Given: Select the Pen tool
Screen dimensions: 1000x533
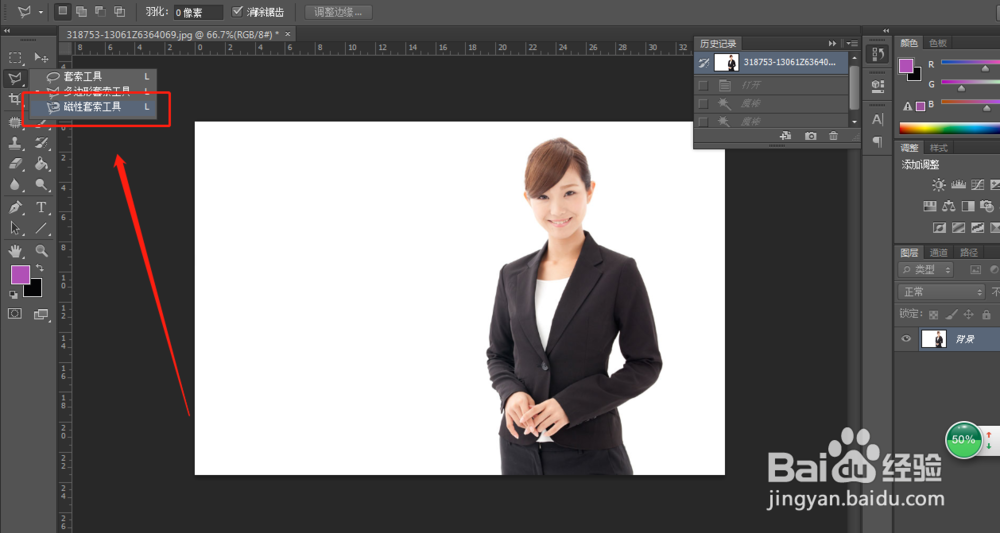Looking at the screenshot, I should [15, 207].
